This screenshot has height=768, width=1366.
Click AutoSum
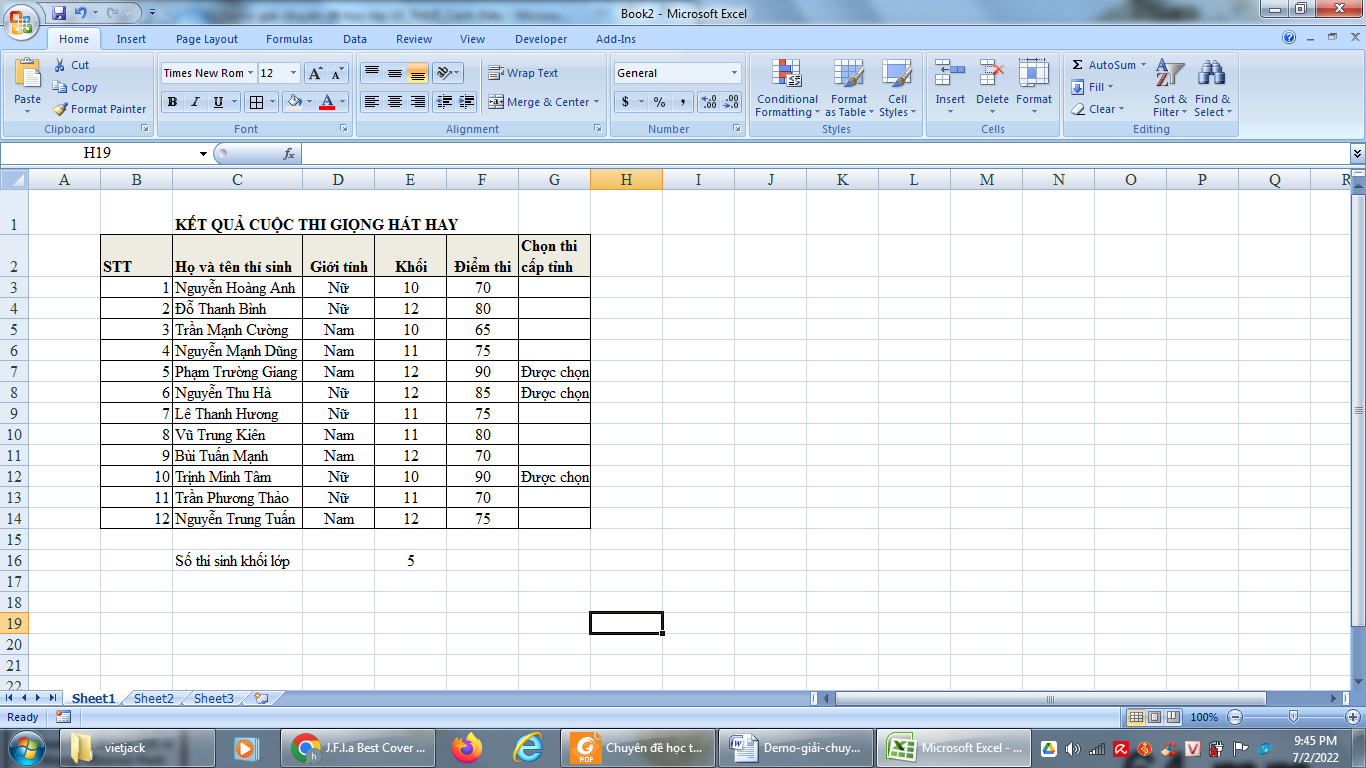point(1104,65)
